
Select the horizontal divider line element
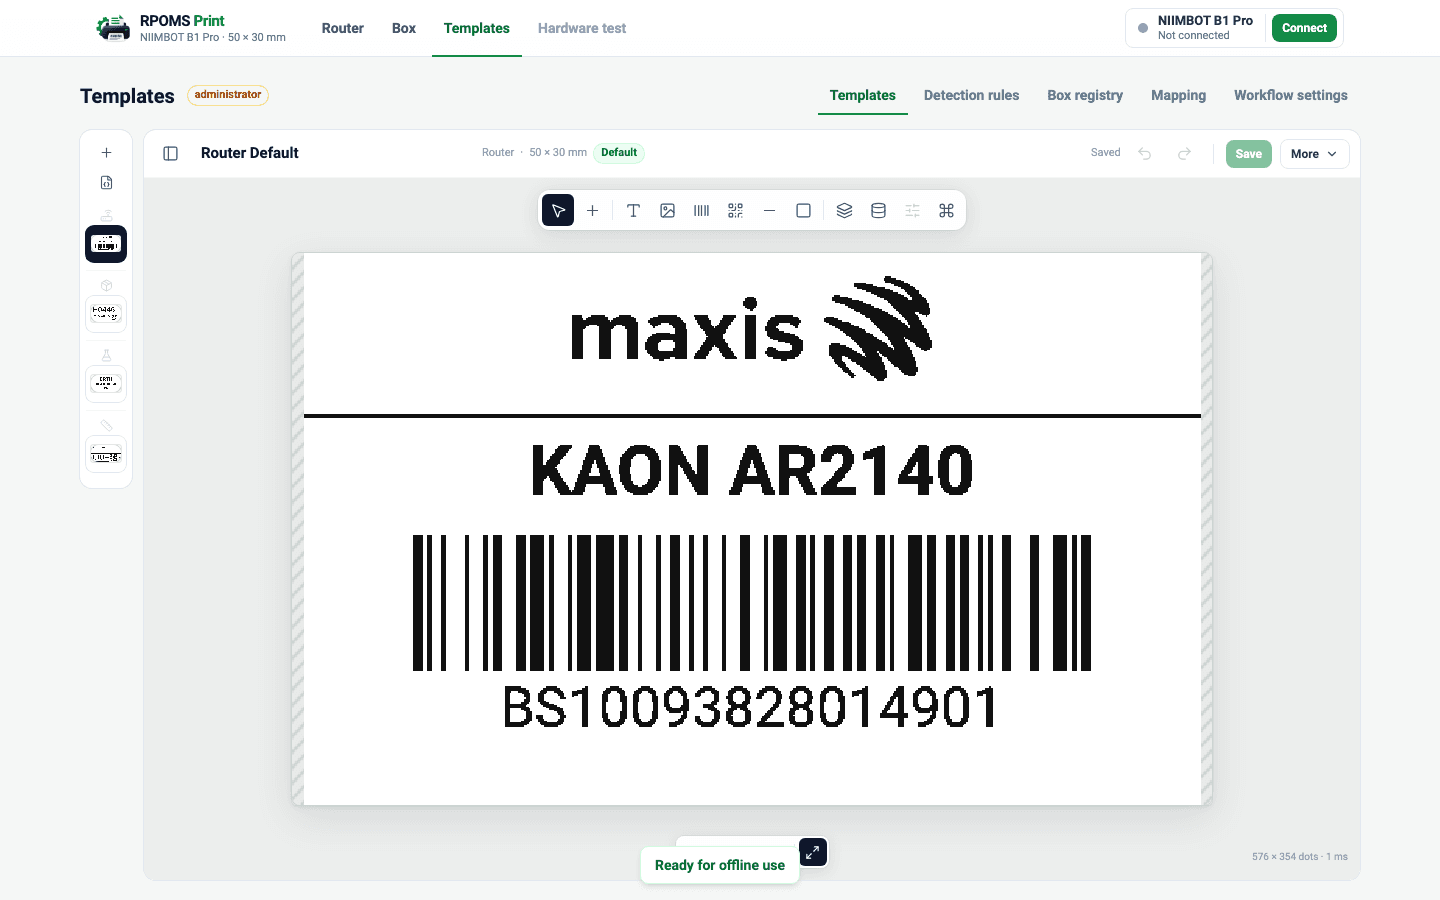point(752,415)
